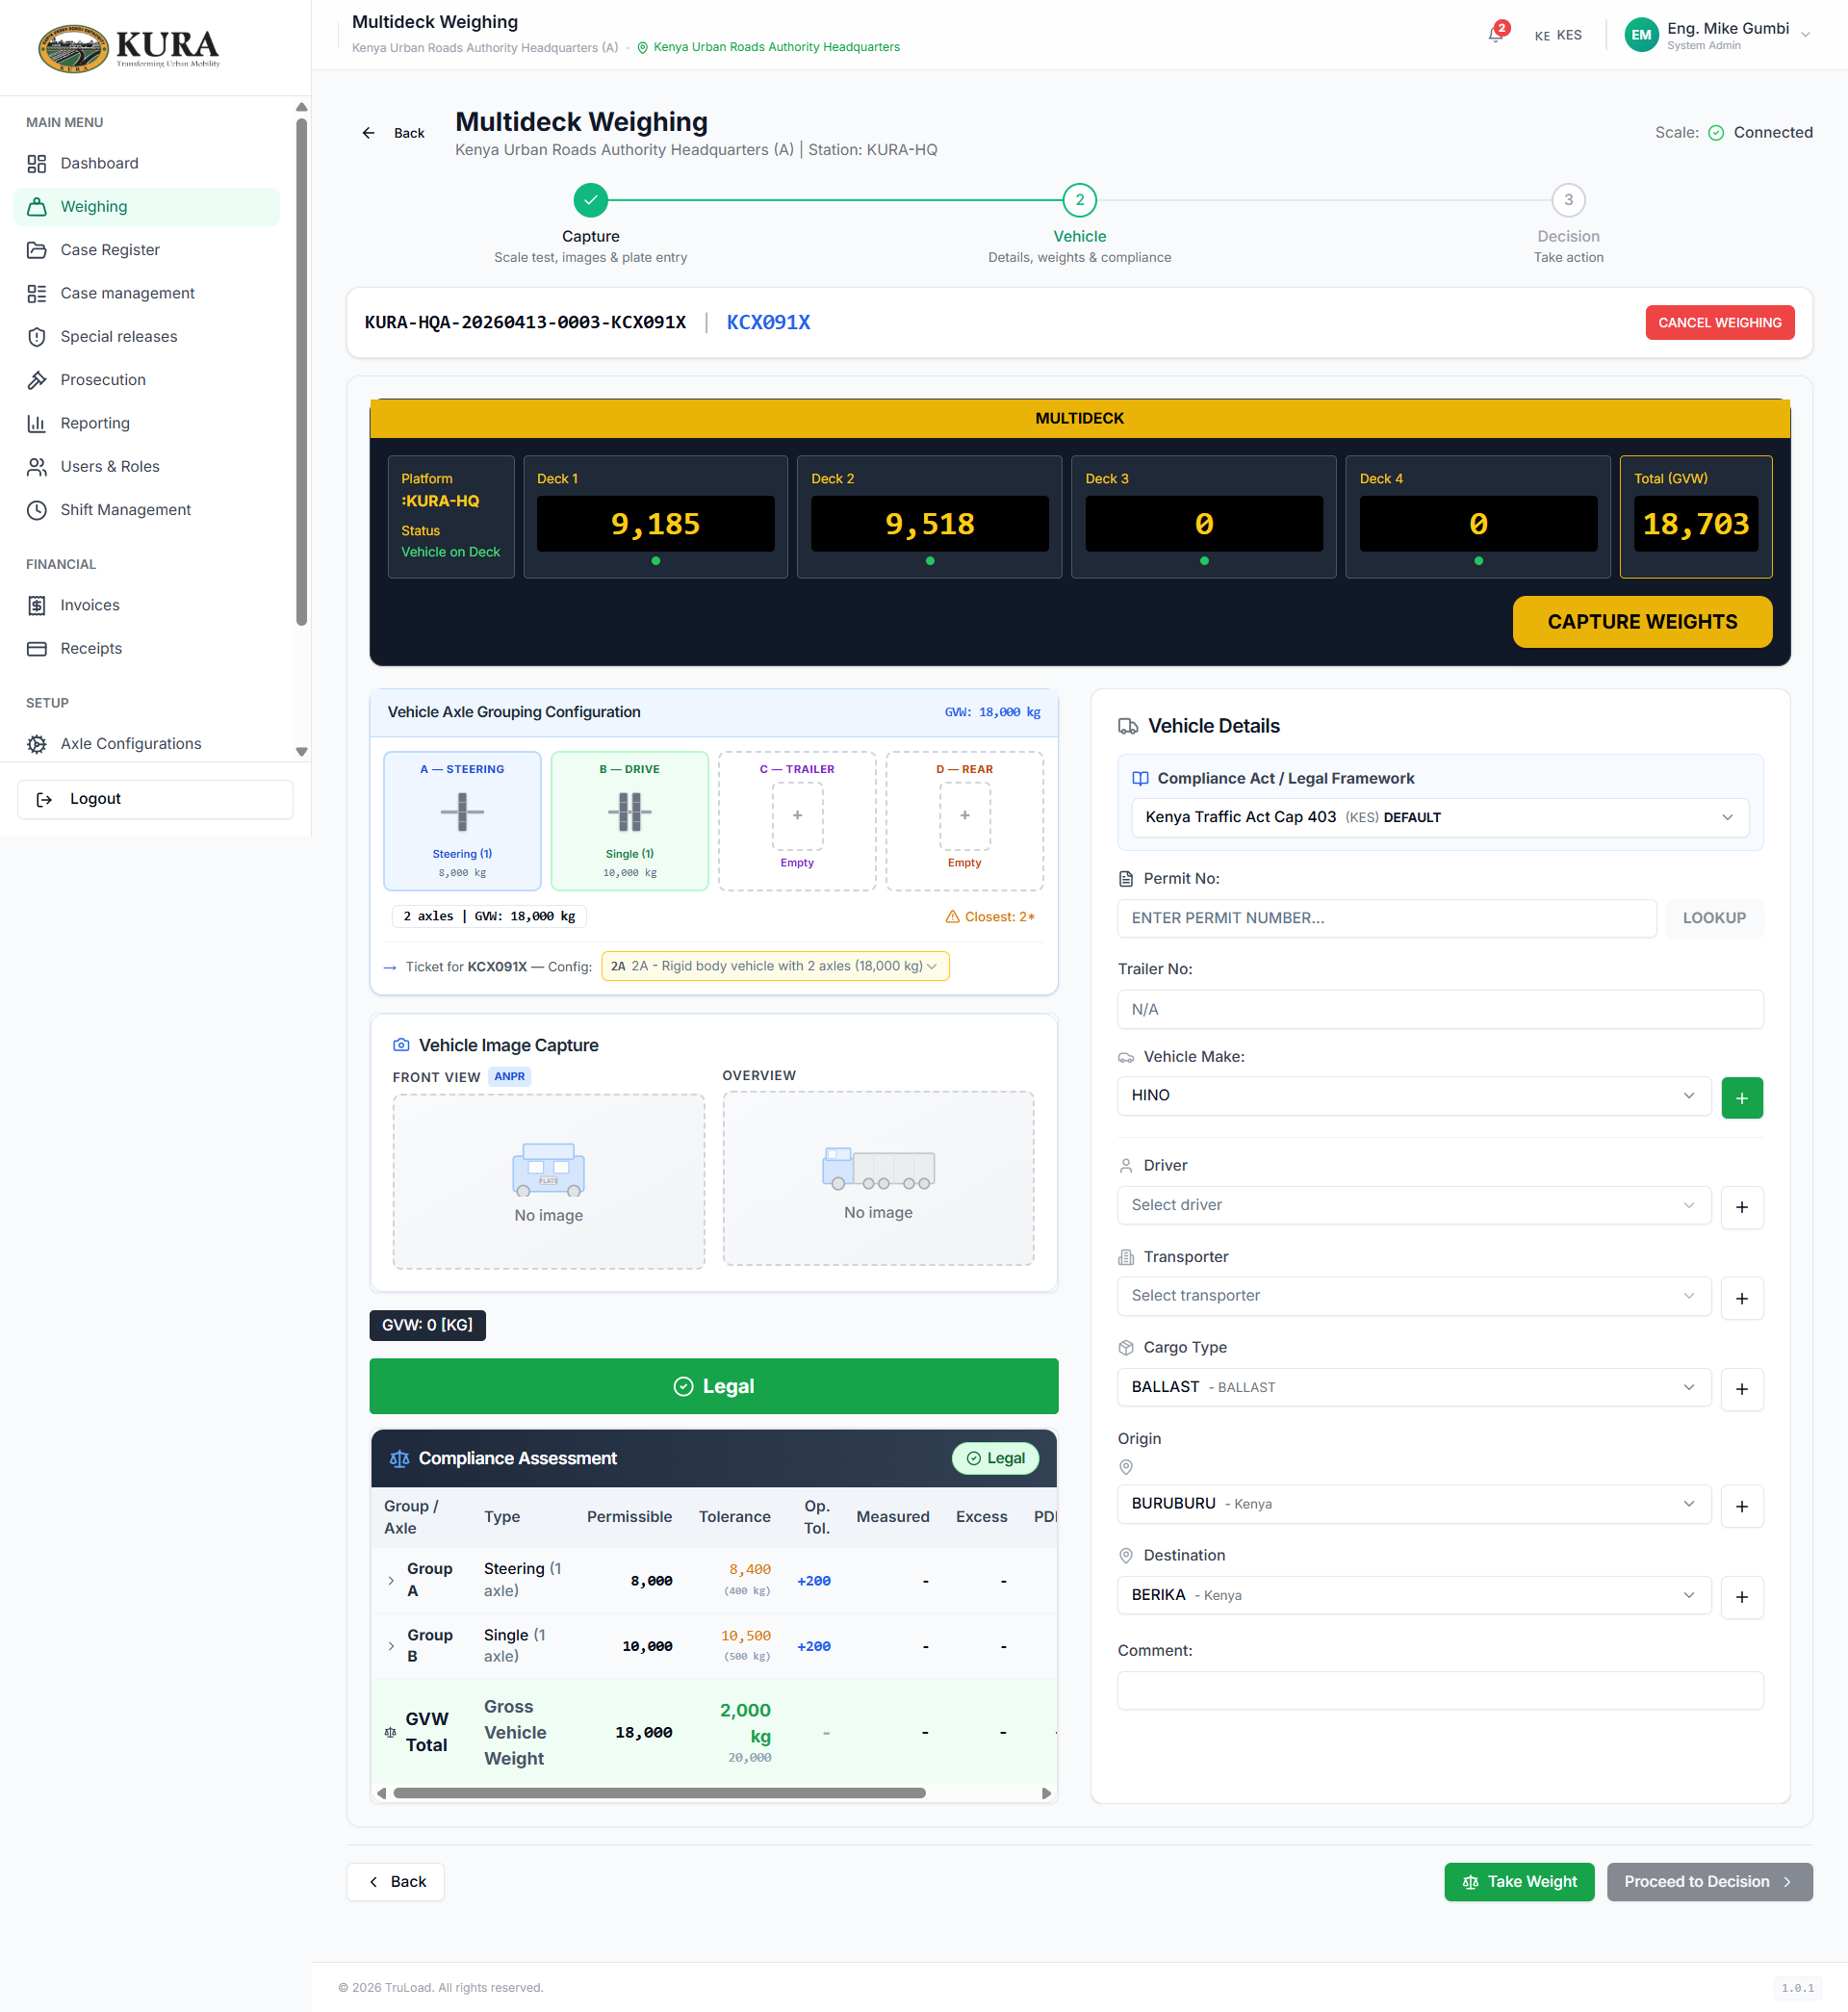
Task: Open Dashboard in main menu
Action: tap(147, 164)
